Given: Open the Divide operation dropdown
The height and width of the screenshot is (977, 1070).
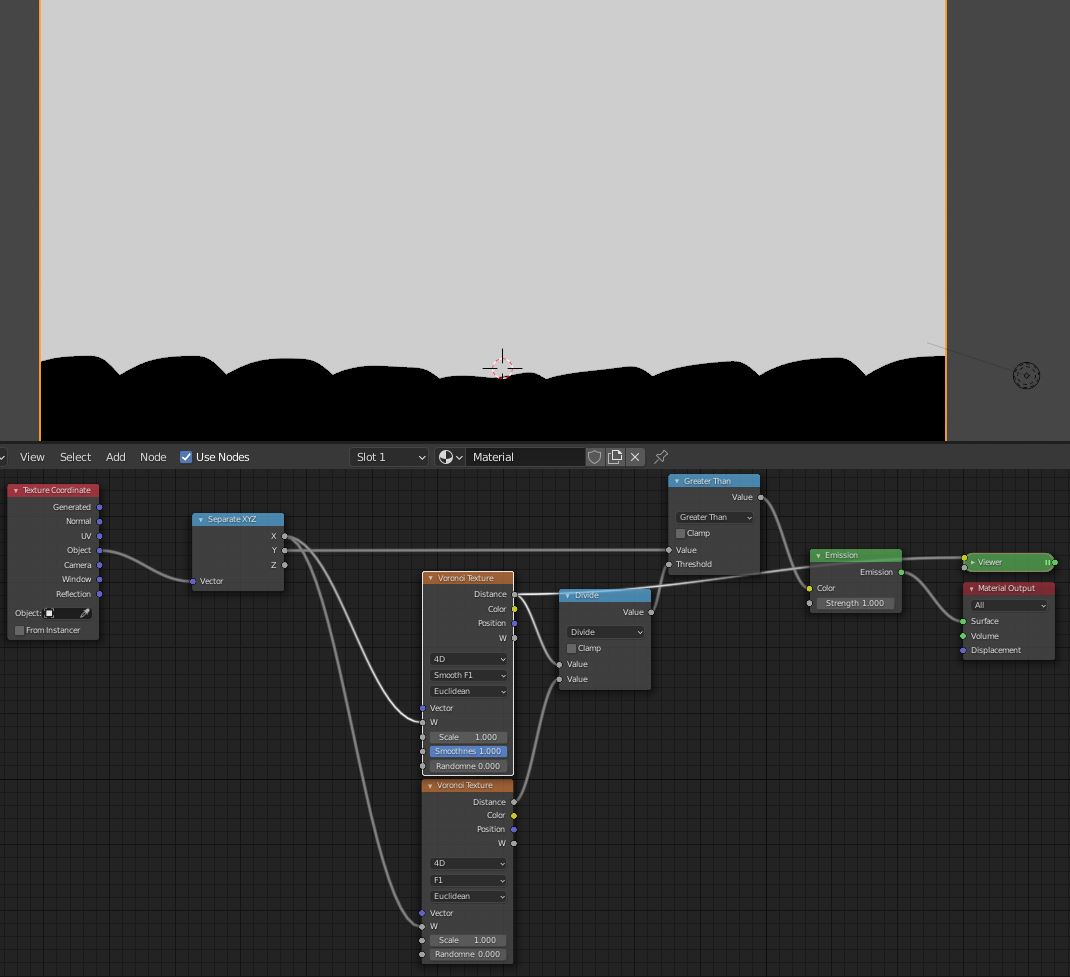Looking at the screenshot, I should point(605,632).
